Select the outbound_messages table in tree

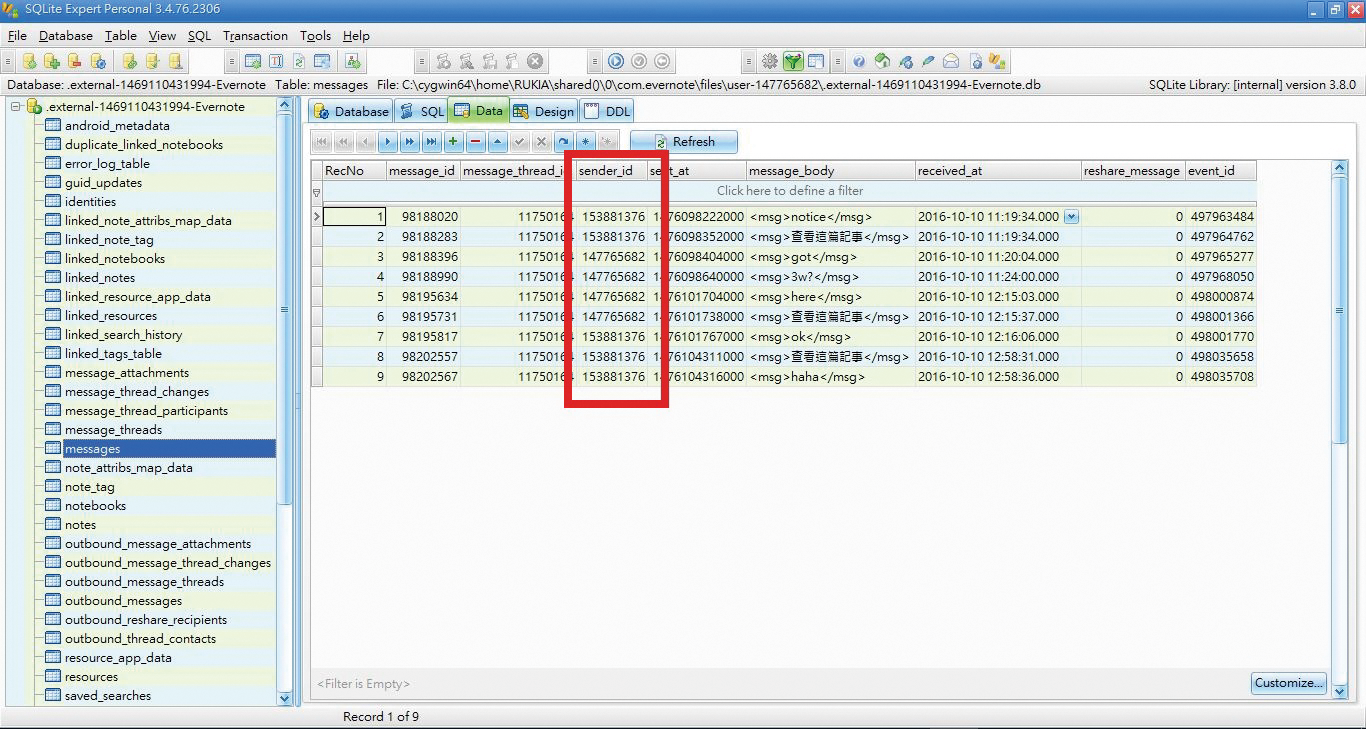123,600
